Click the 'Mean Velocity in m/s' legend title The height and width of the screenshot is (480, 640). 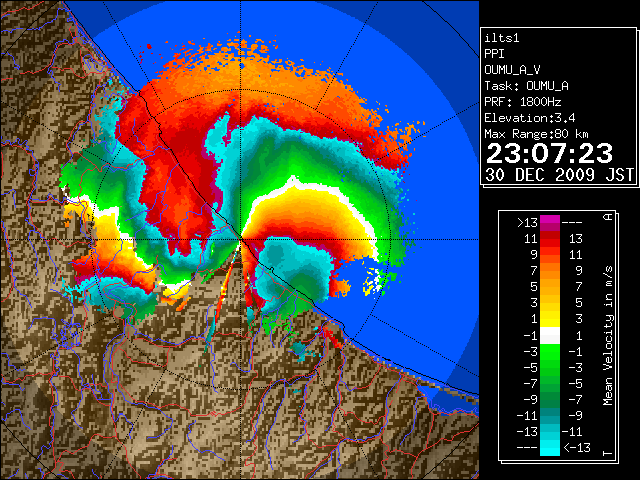[x=608, y=335]
